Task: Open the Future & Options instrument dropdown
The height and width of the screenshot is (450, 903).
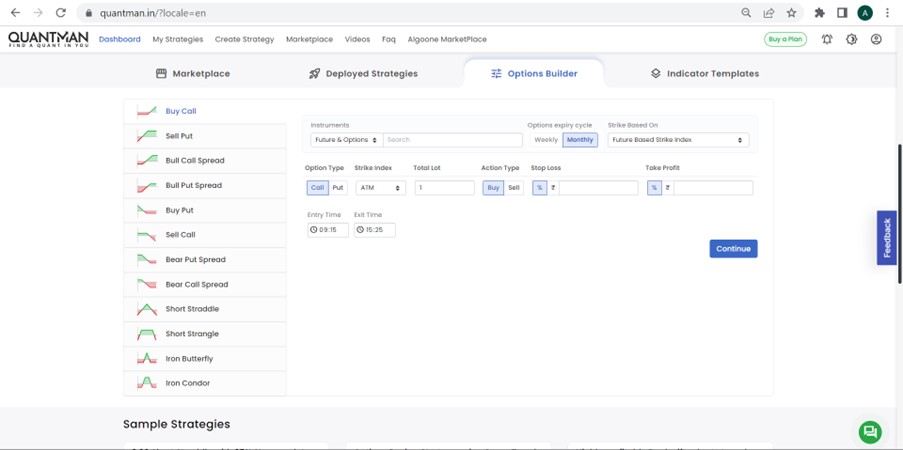Action: click(x=346, y=140)
